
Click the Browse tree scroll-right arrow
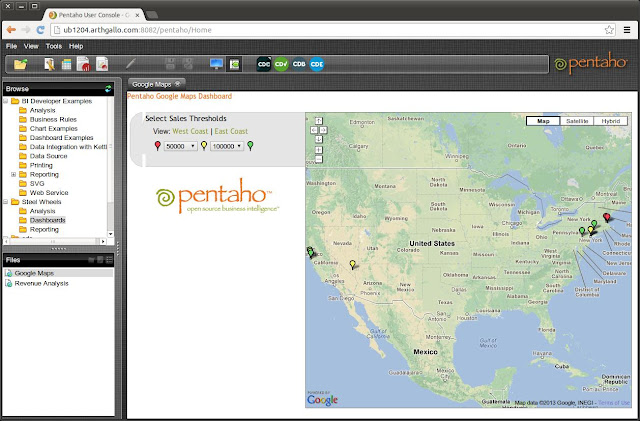103,241
